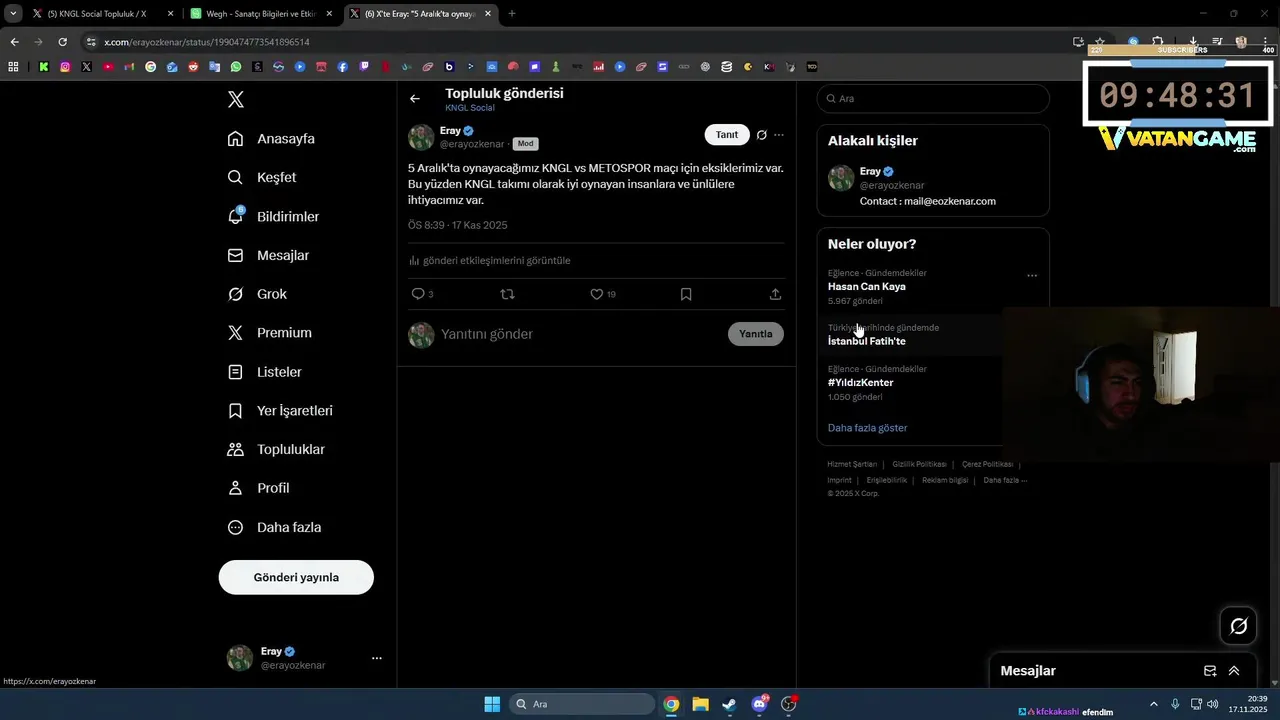The width and height of the screenshot is (1280, 720).
Task: Click the reply comment icon
Action: tap(418, 294)
